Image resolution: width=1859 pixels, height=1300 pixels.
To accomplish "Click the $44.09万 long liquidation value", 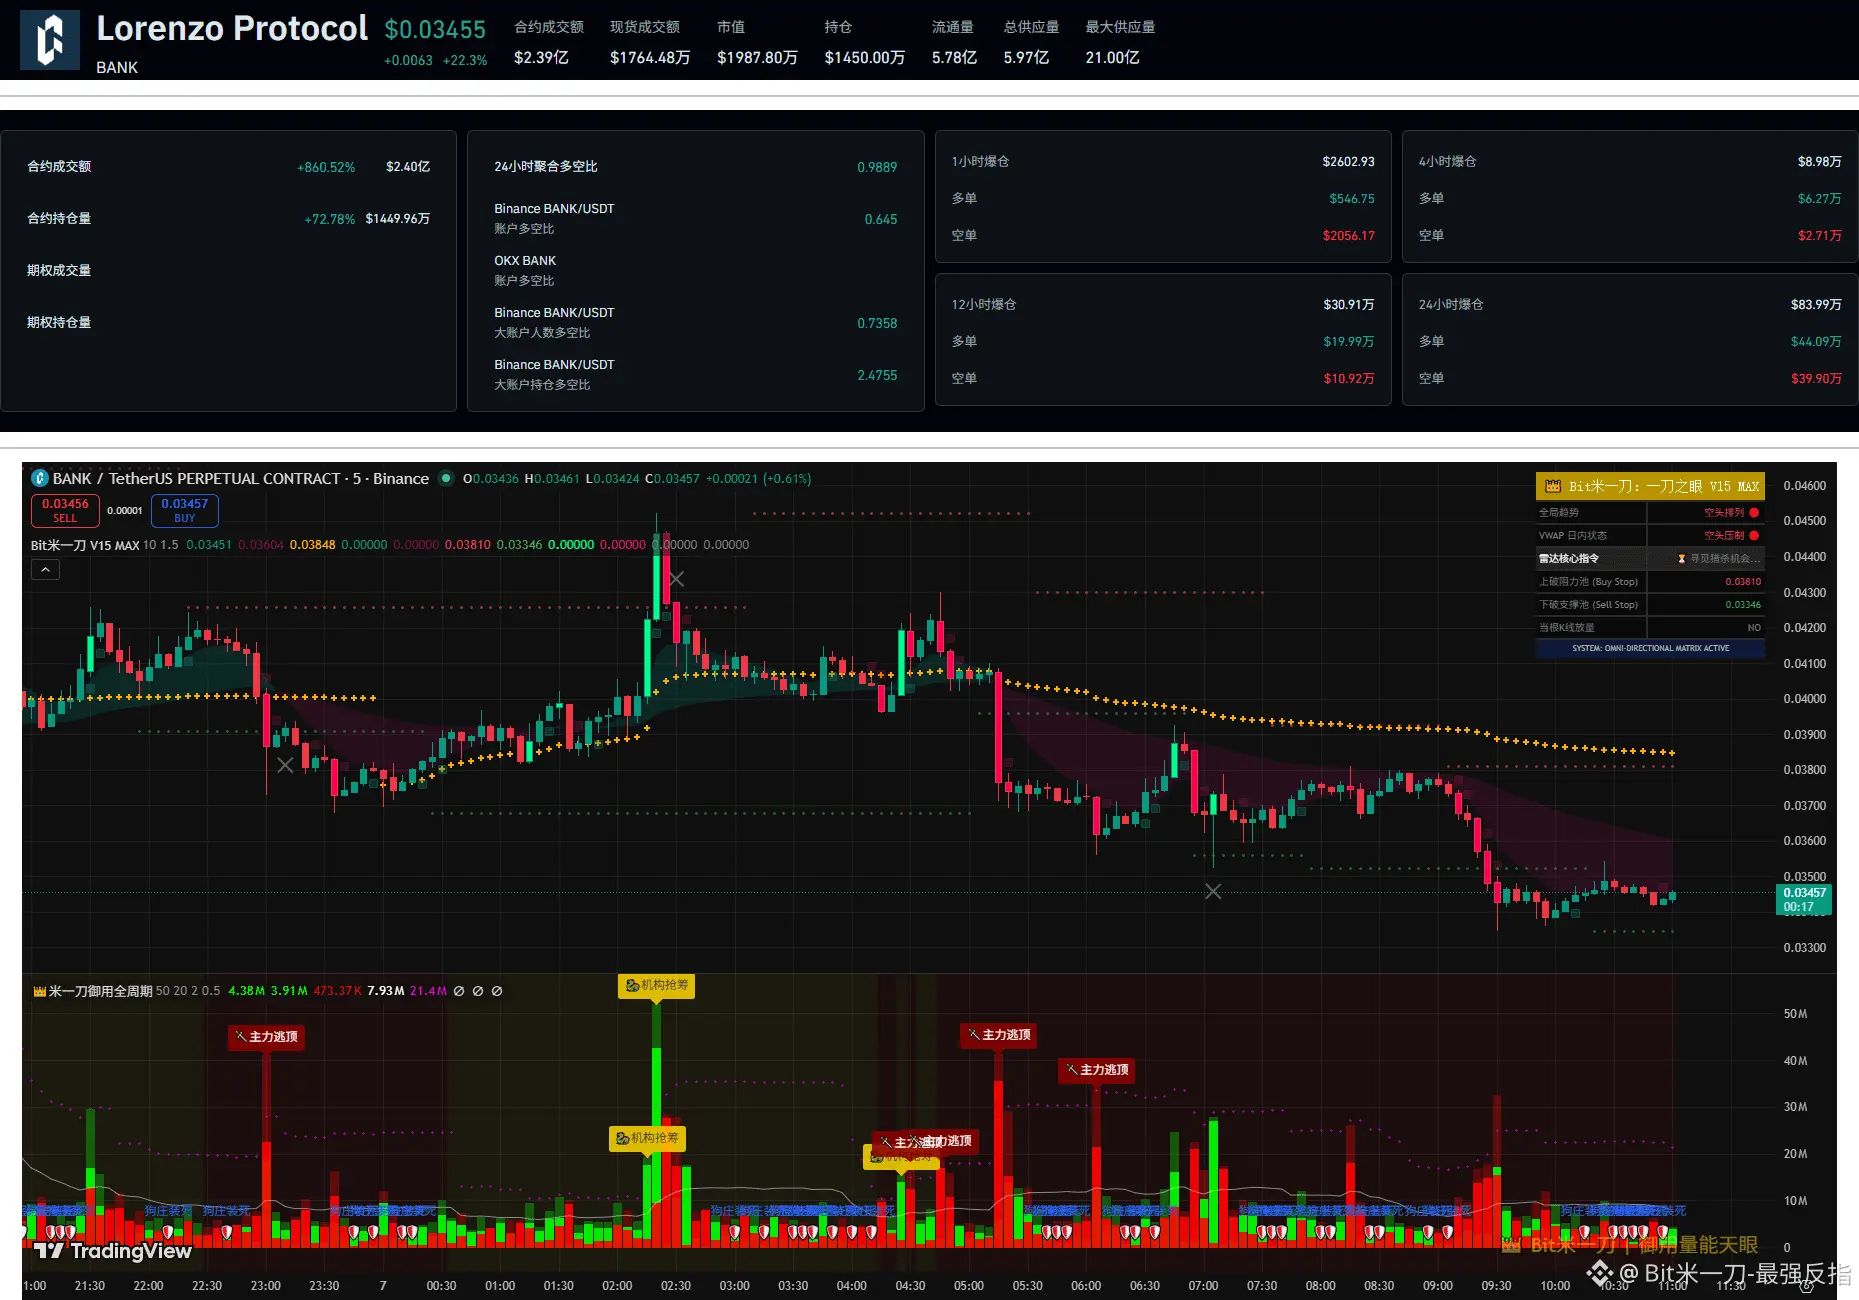I will (1816, 342).
